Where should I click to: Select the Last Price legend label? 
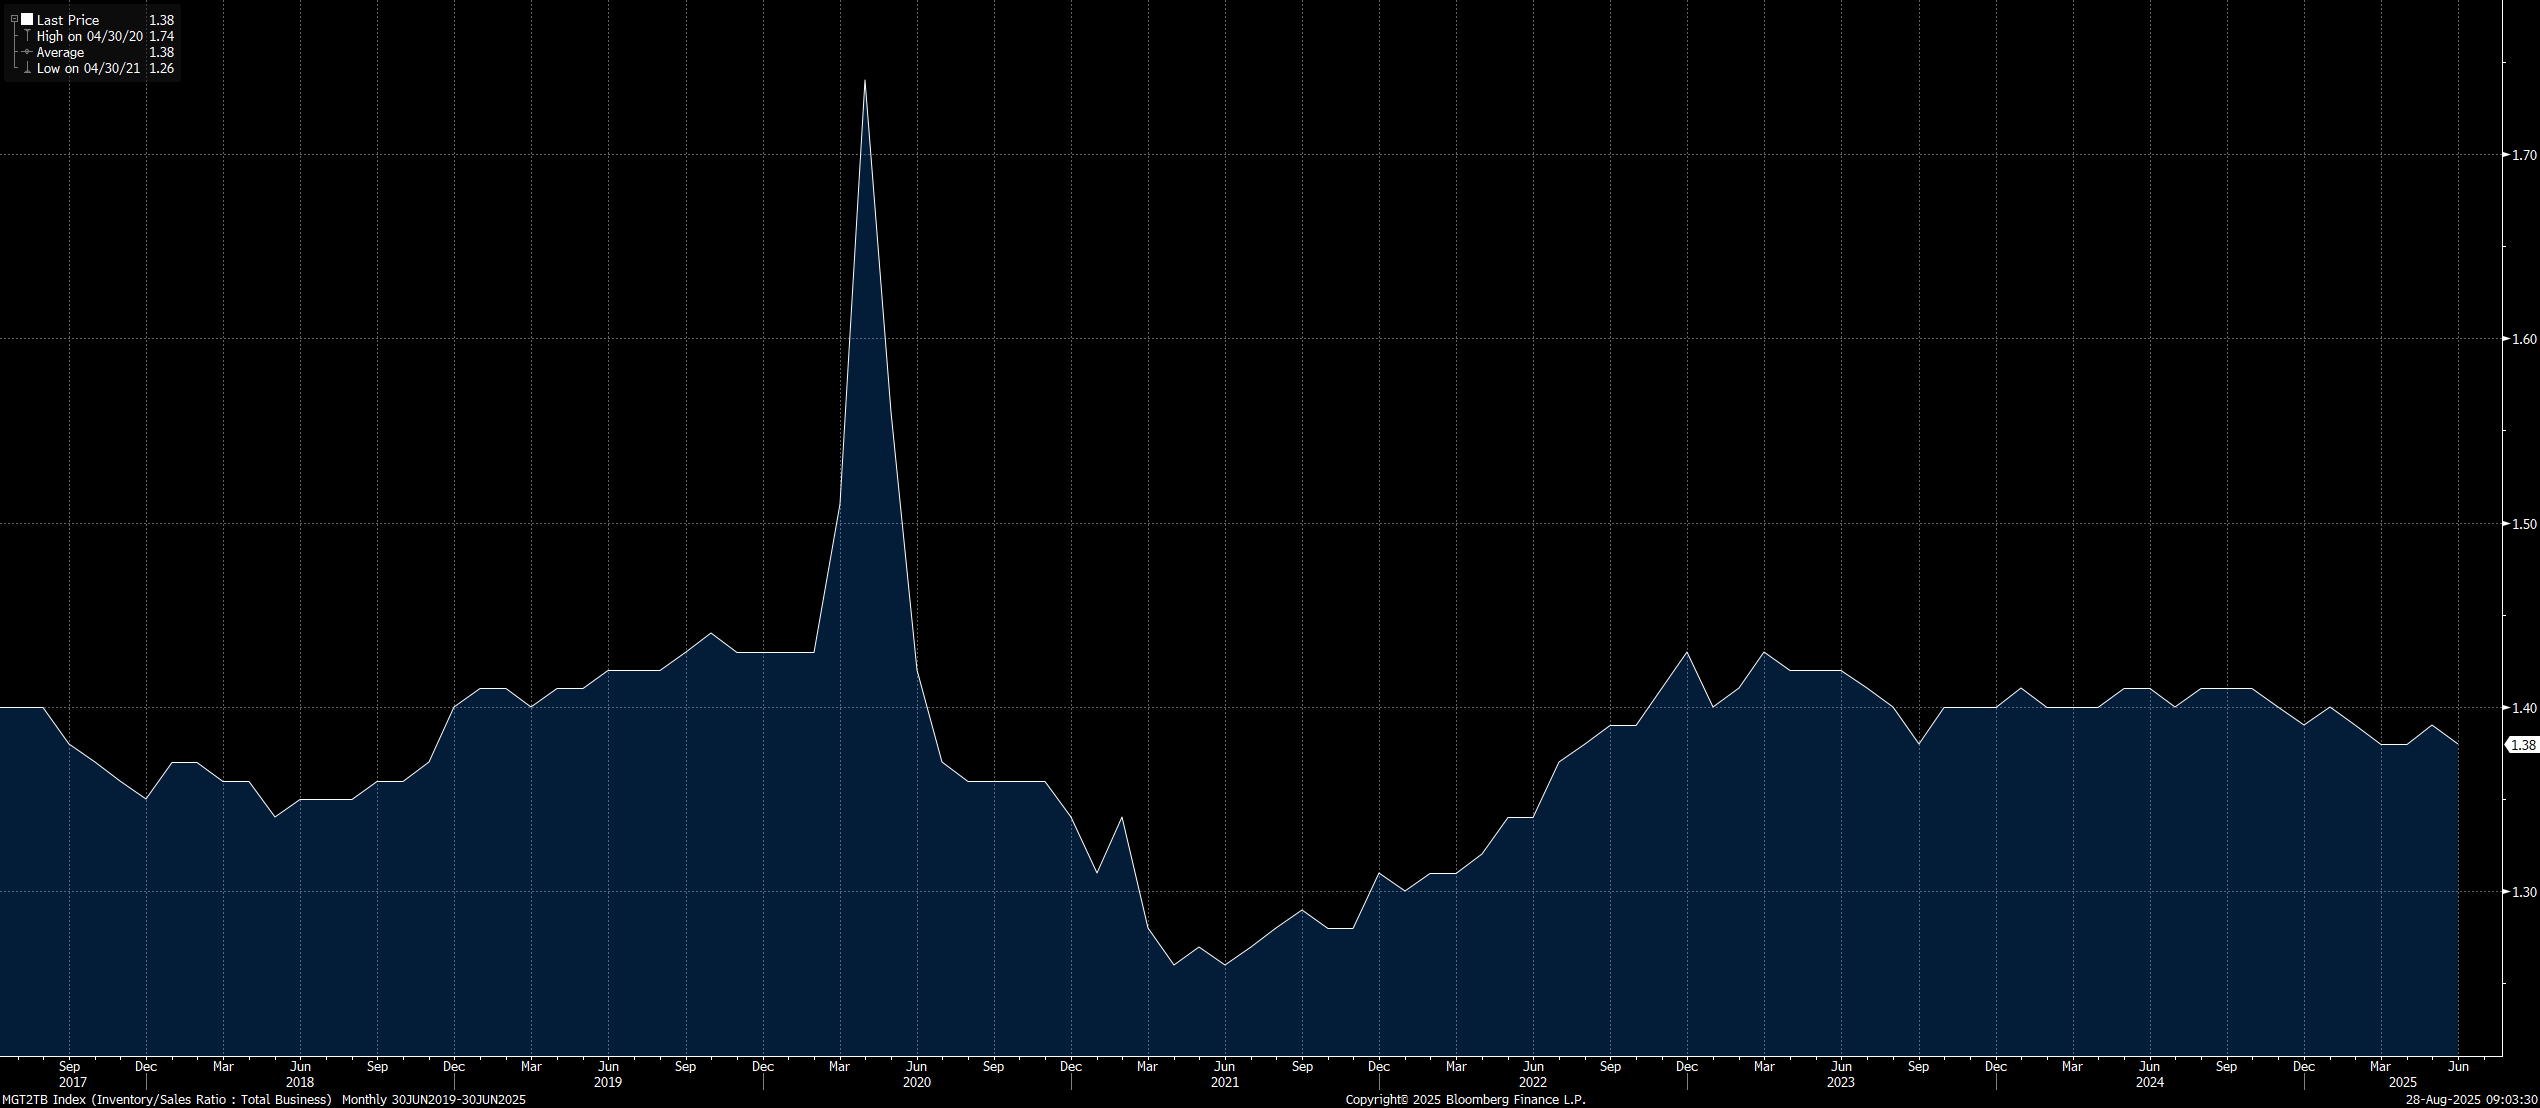68,20
